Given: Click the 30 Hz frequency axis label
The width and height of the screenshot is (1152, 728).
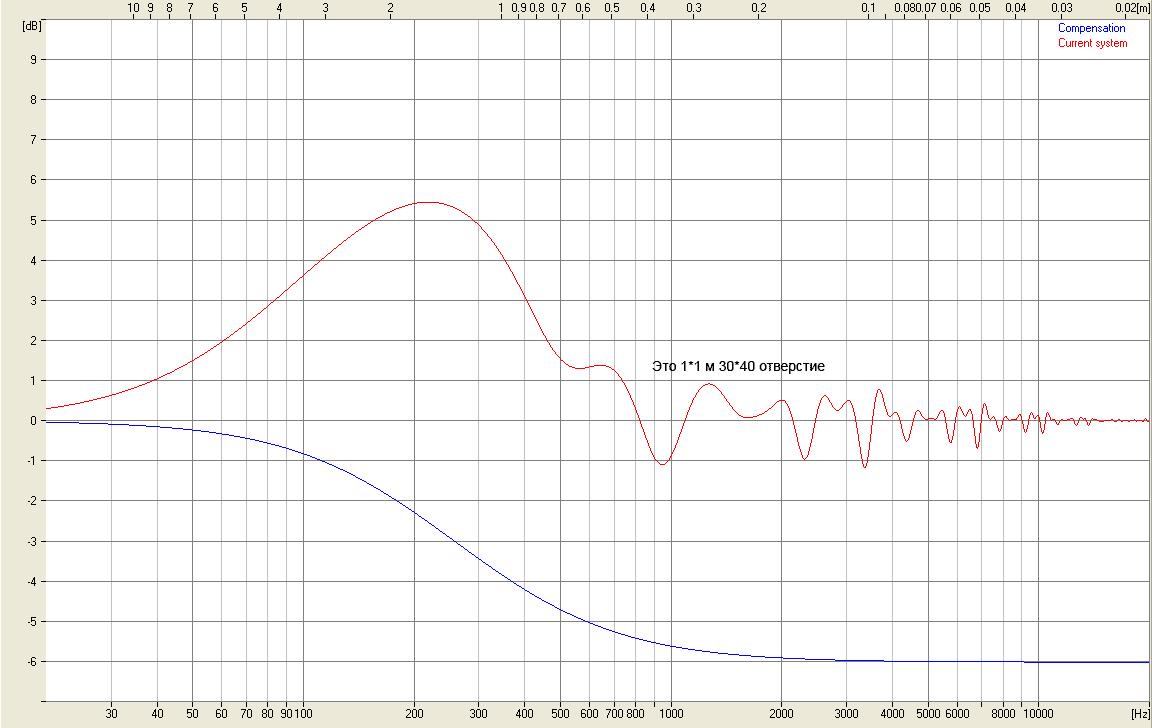Looking at the screenshot, I should 112,713.
